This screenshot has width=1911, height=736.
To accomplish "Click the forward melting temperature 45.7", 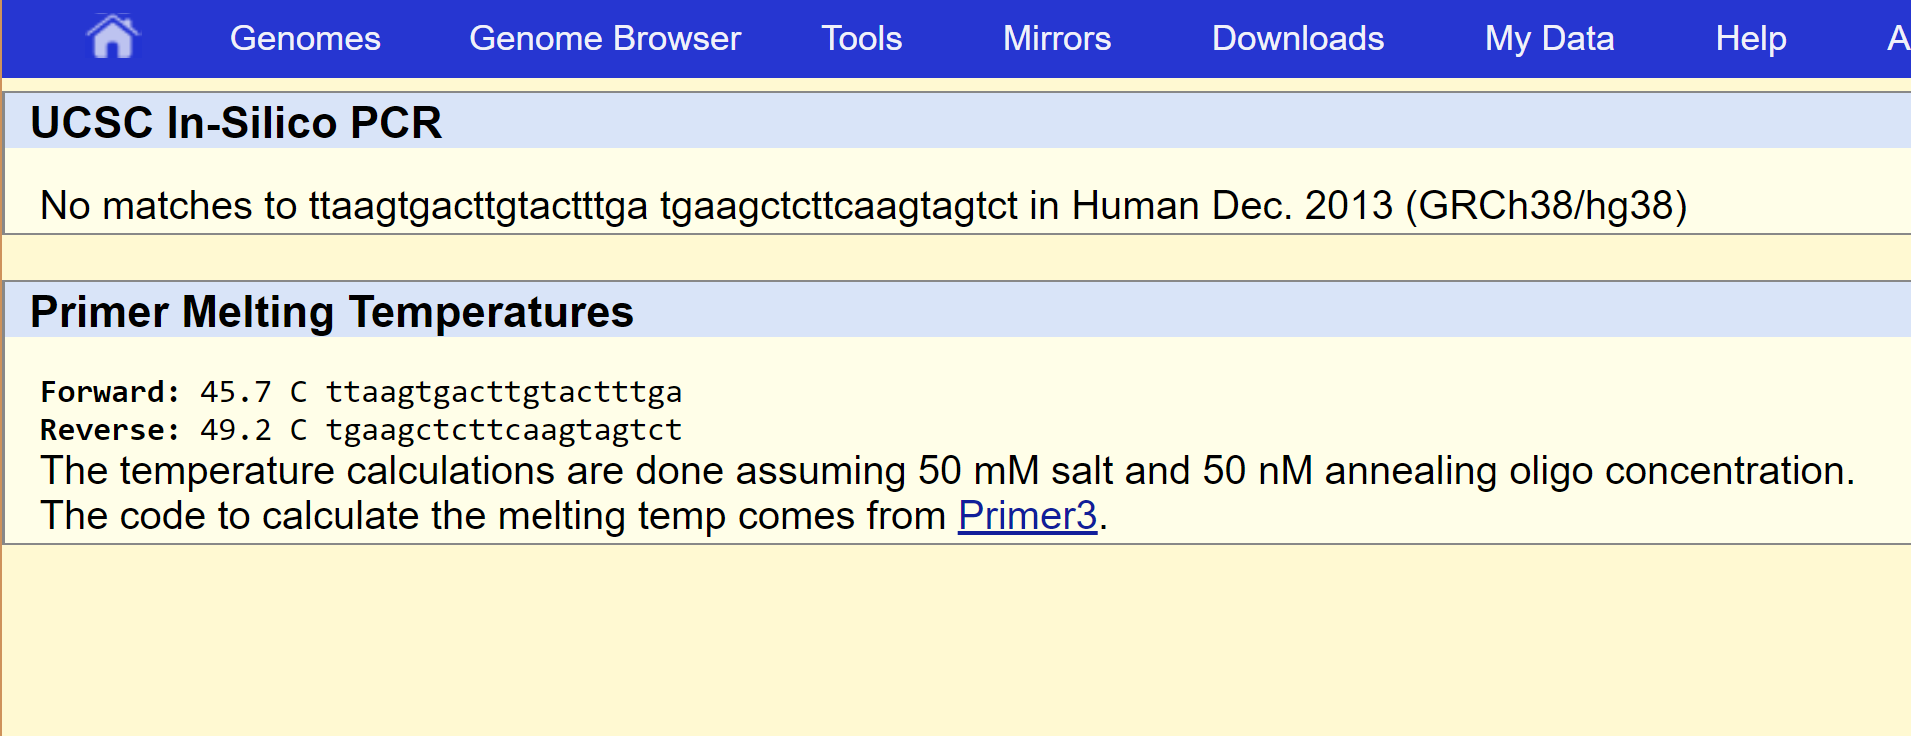I will click(x=235, y=392).
